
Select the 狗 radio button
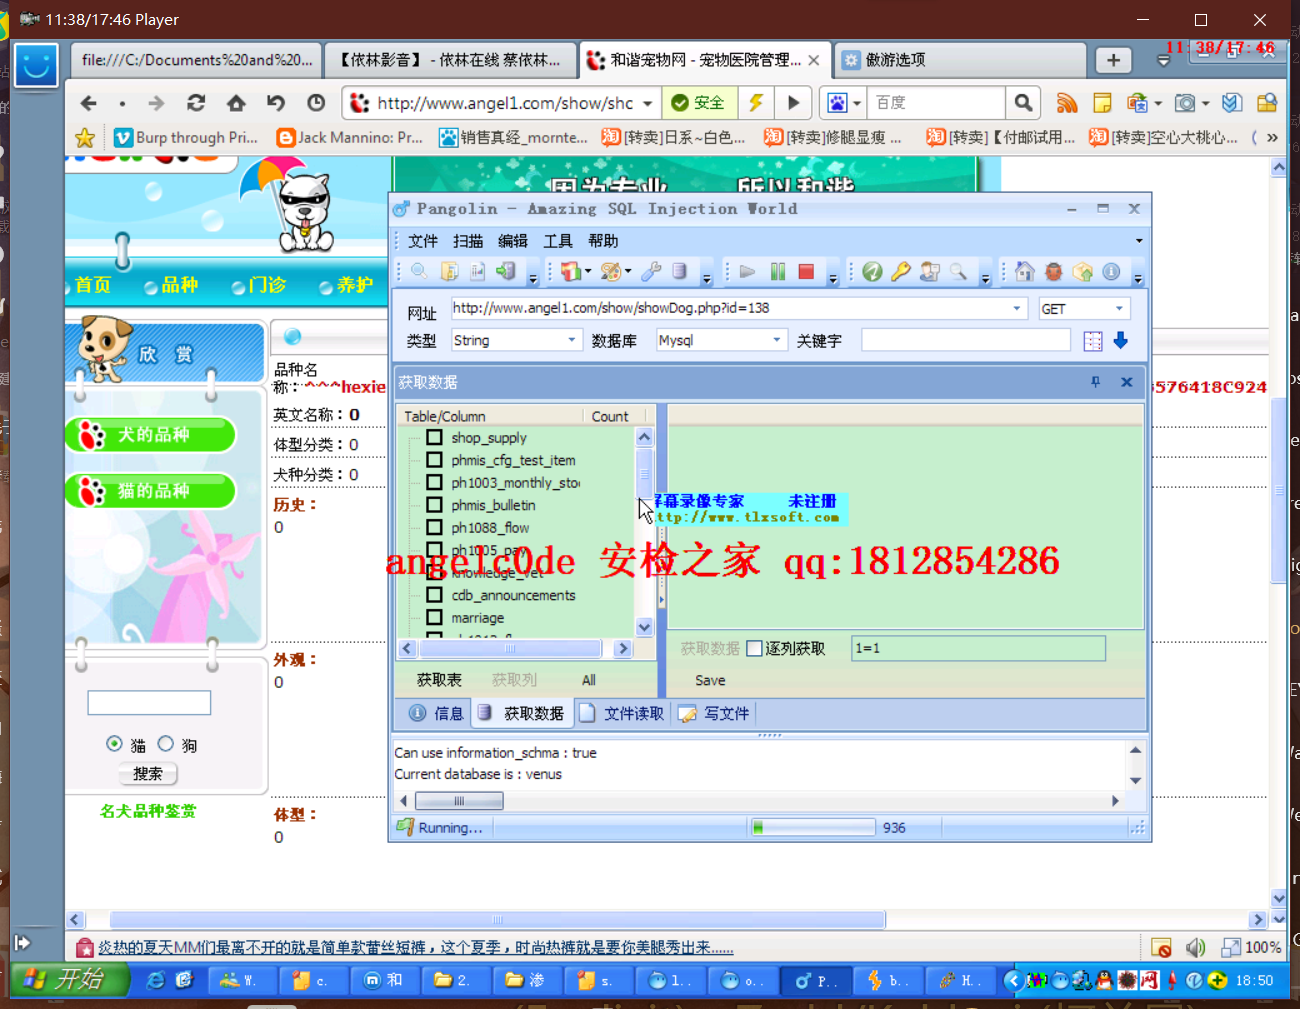(x=166, y=744)
